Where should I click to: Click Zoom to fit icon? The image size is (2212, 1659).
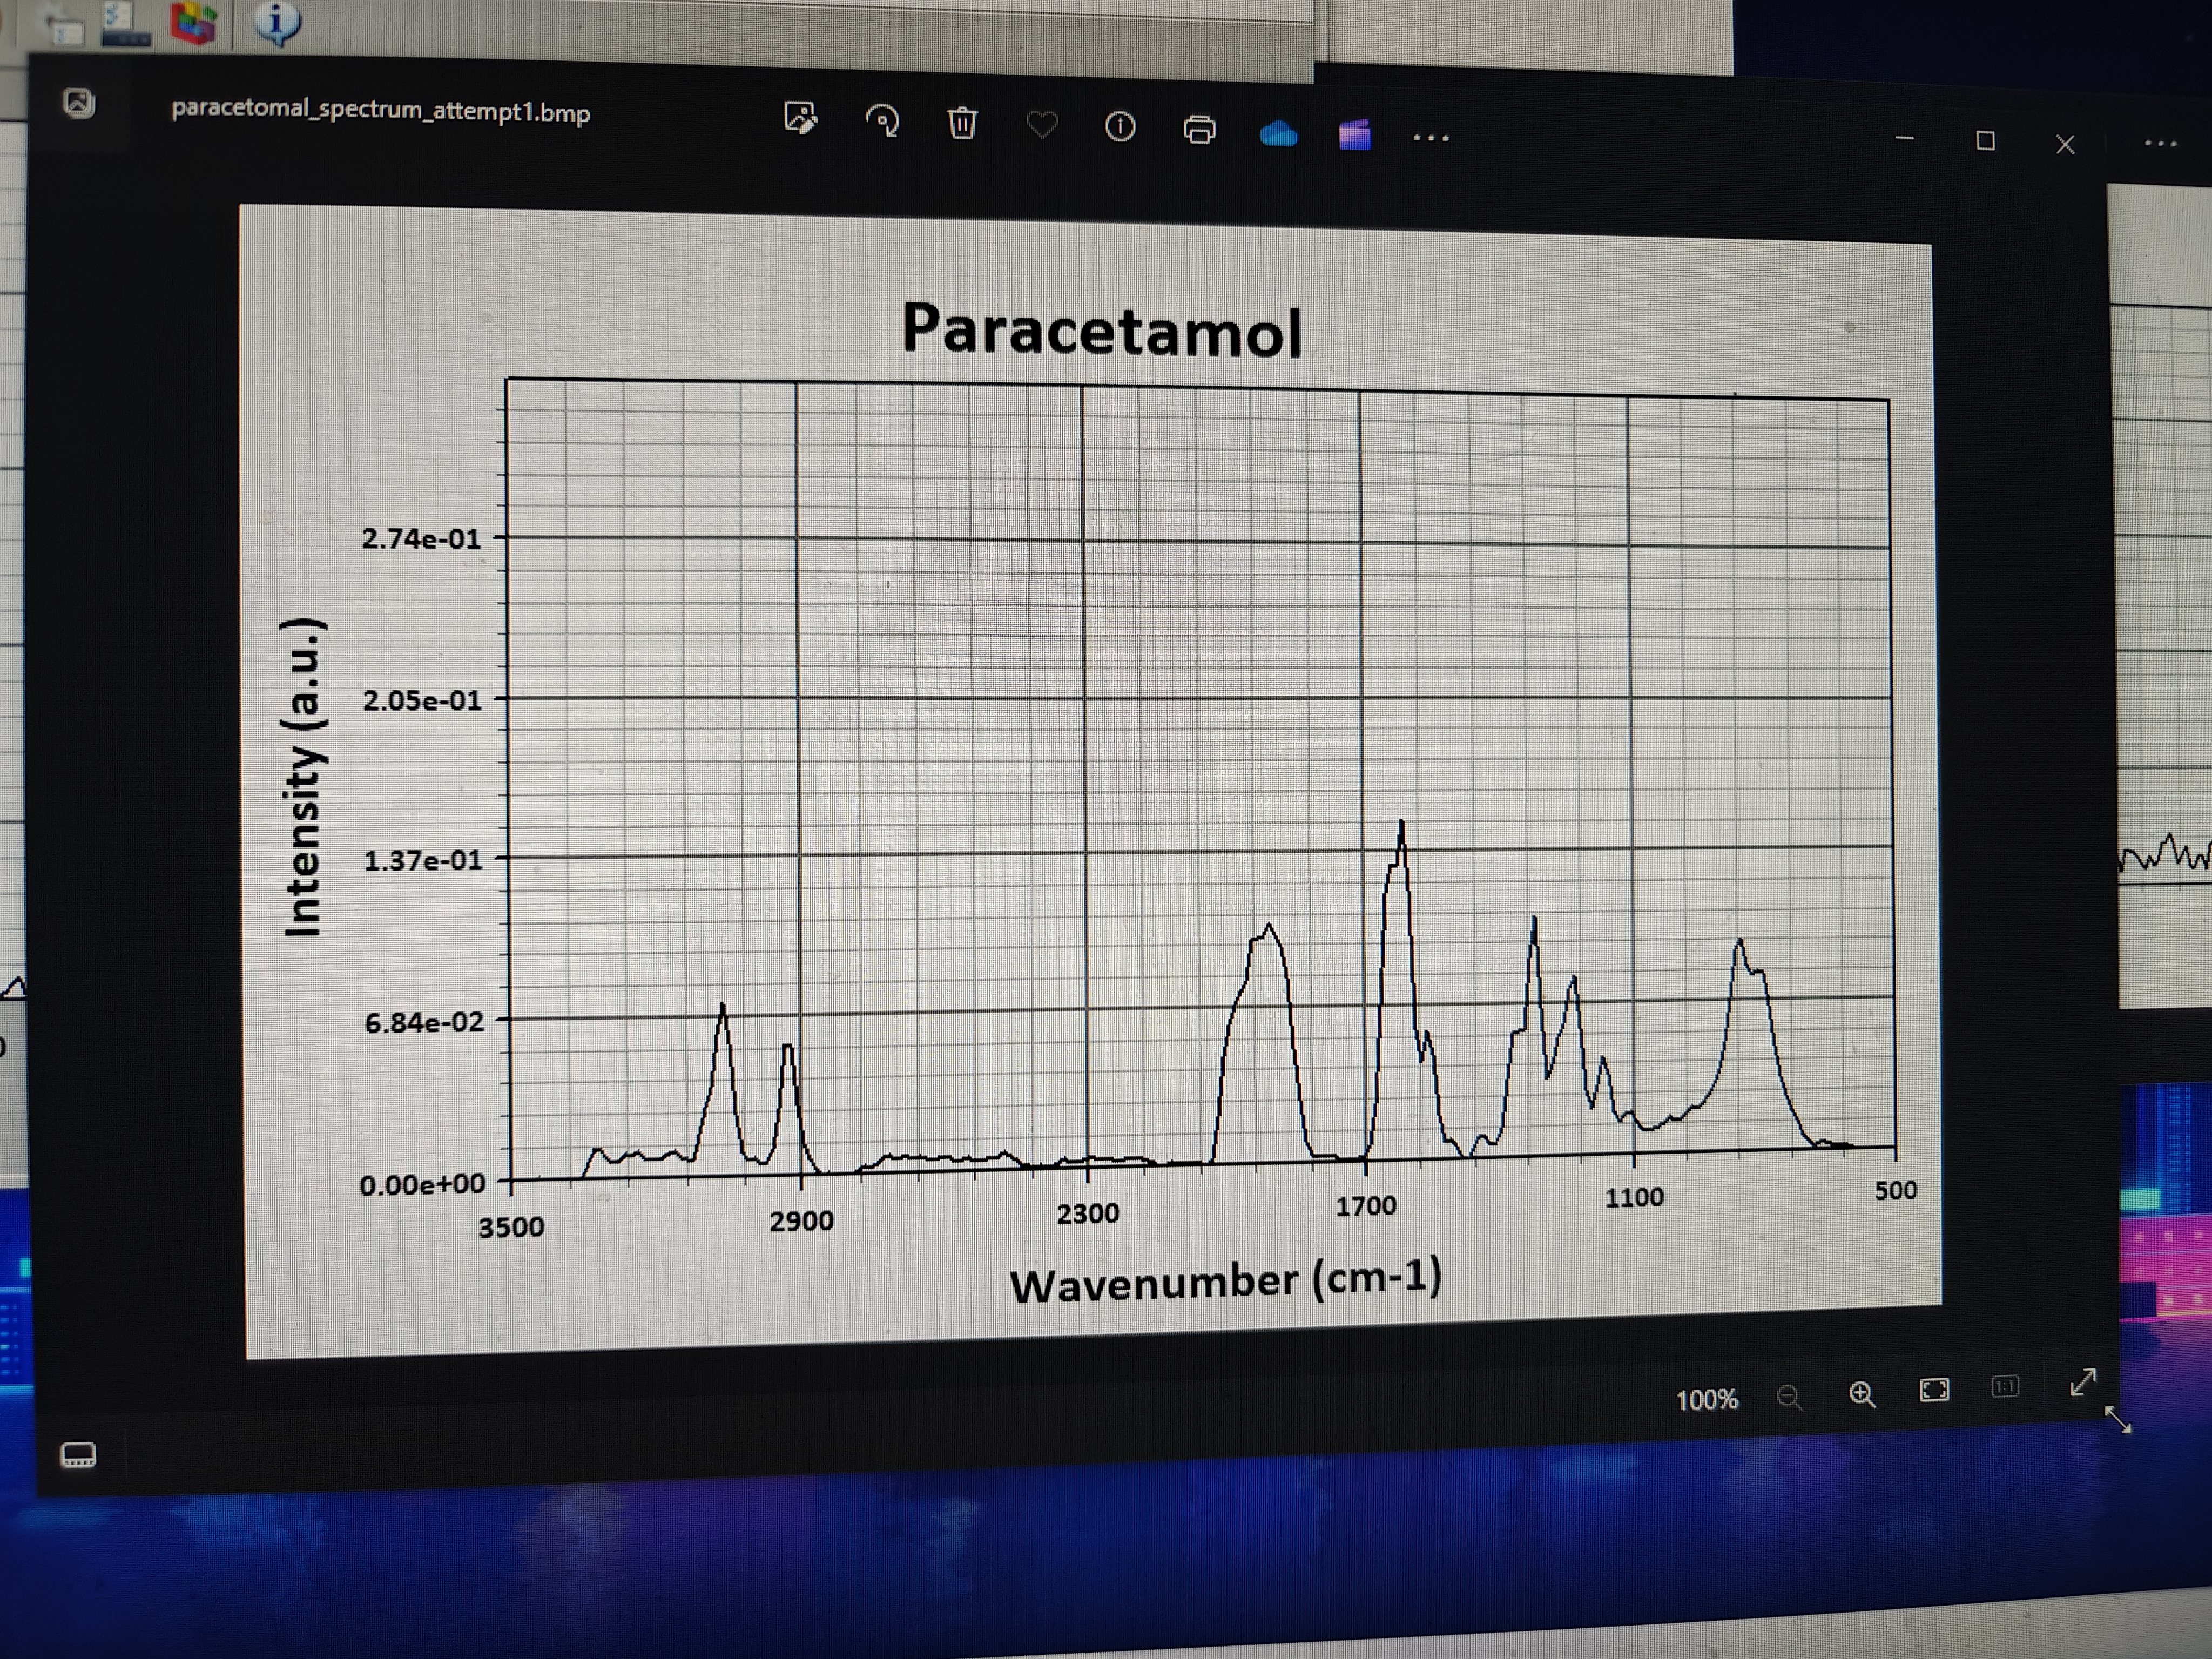click(x=1934, y=1390)
